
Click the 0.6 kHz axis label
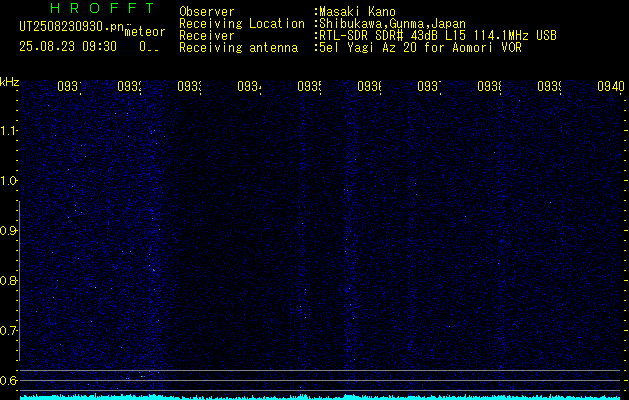(8, 380)
